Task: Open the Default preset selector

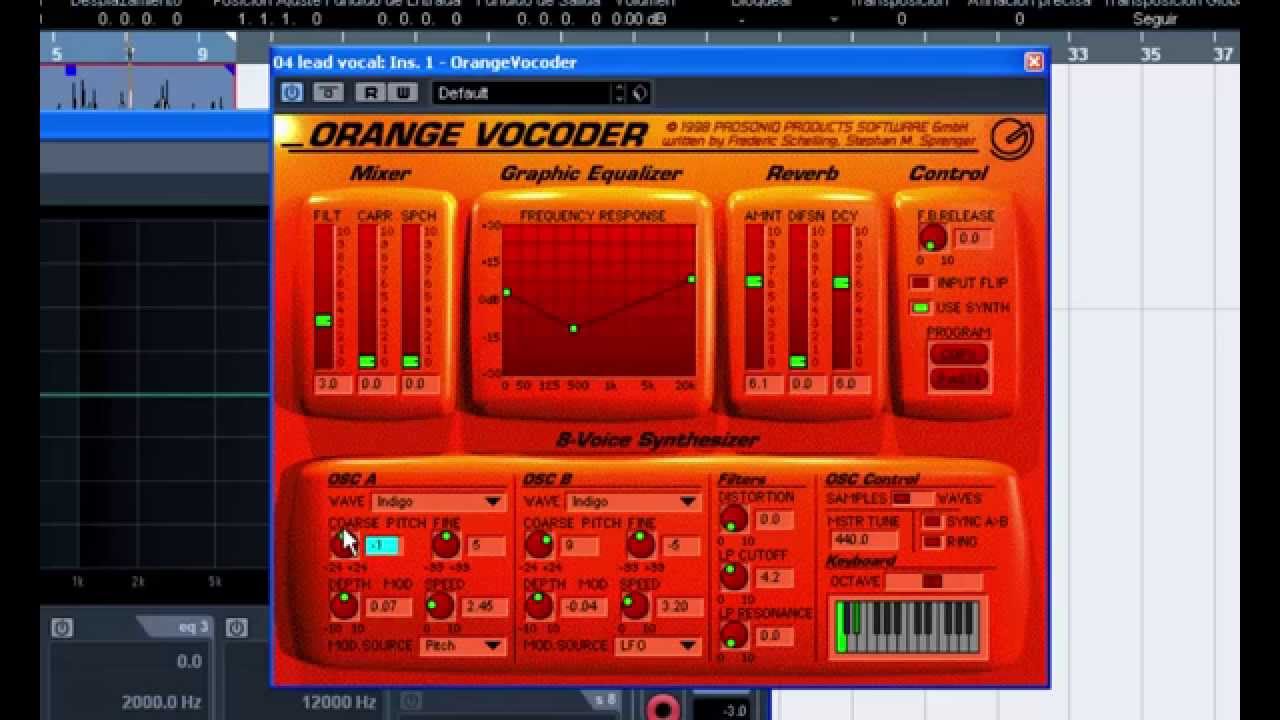Action: (522, 93)
